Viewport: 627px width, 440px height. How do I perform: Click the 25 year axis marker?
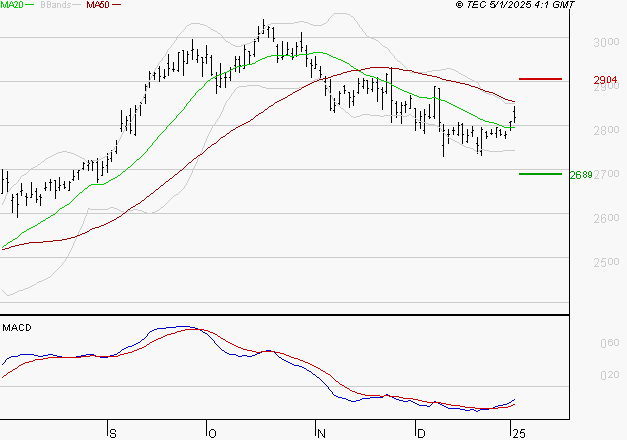(x=519, y=434)
